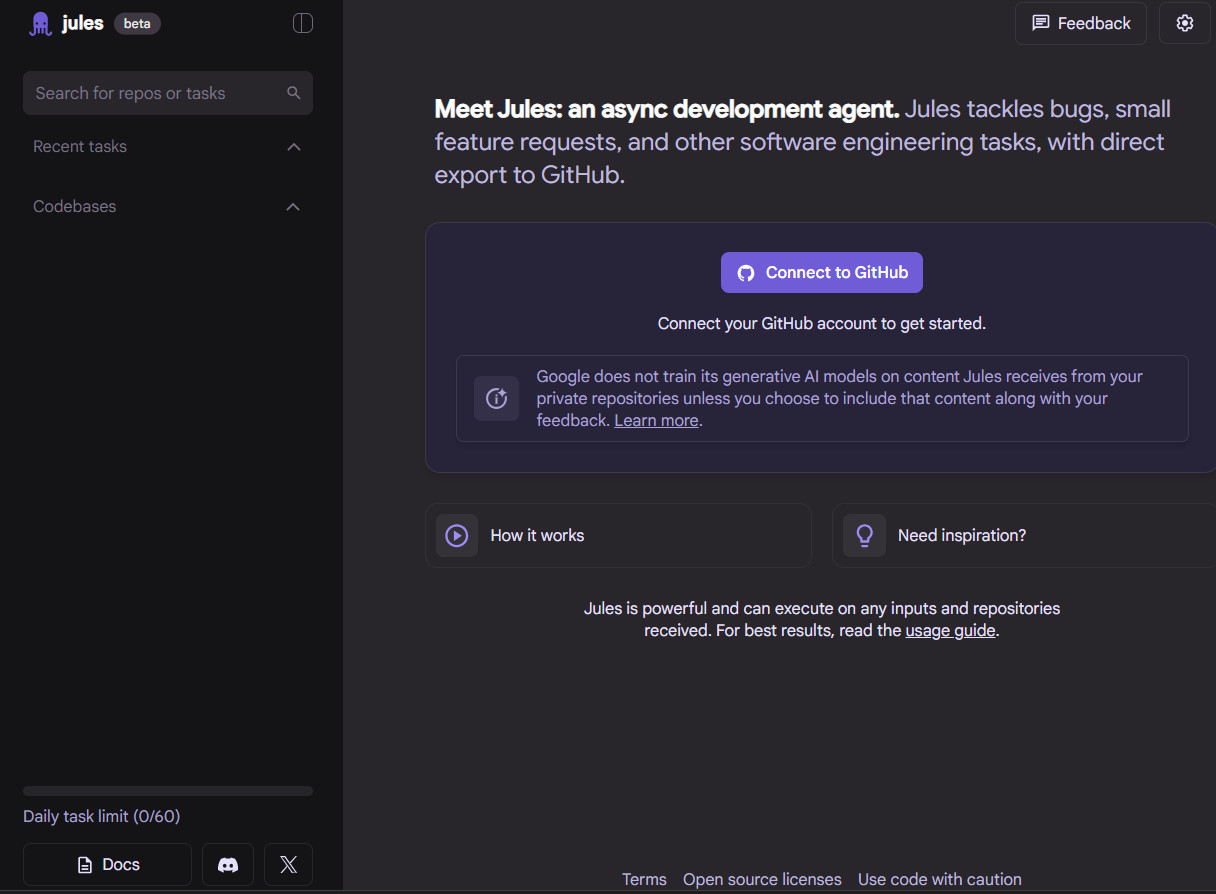Open the Open source licenses link
This screenshot has height=894, width=1216.
click(762, 880)
